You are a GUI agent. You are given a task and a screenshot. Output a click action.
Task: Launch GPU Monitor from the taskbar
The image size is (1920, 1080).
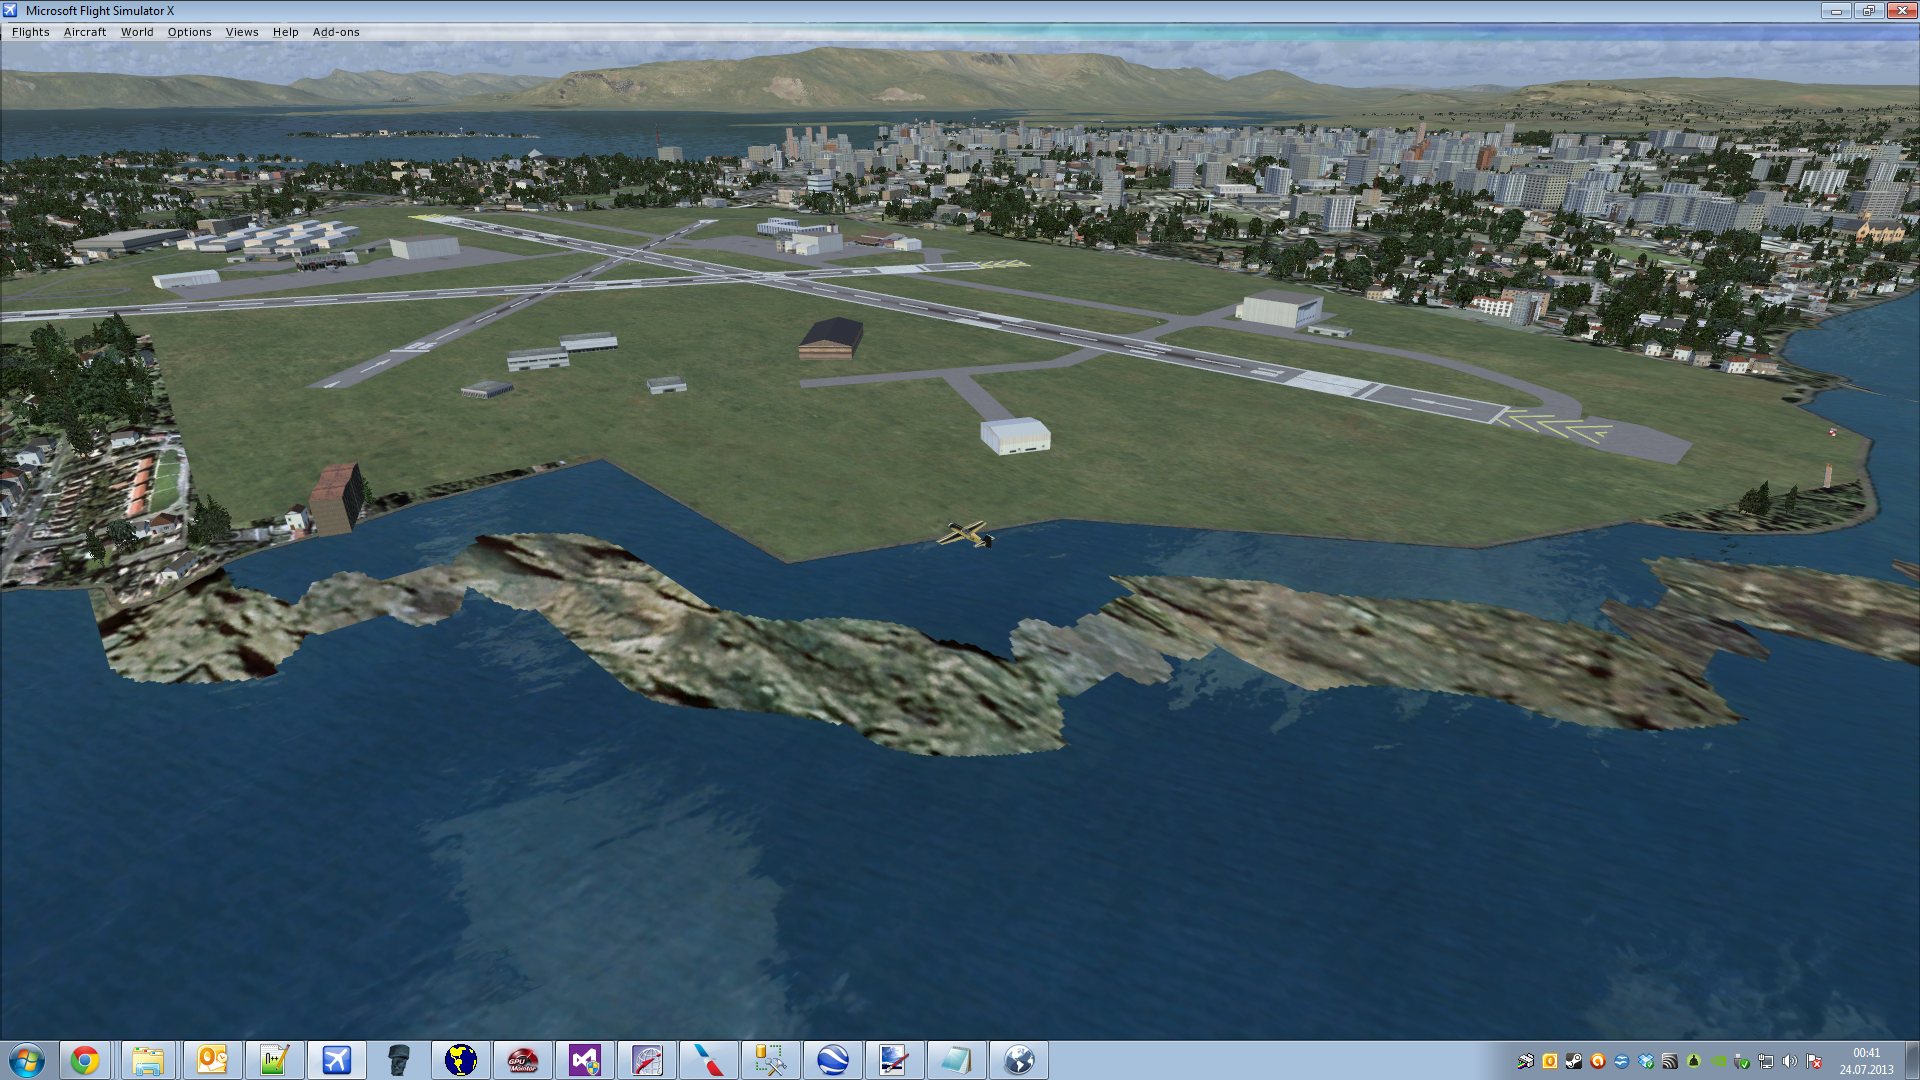pyautogui.click(x=522, y=1060)
